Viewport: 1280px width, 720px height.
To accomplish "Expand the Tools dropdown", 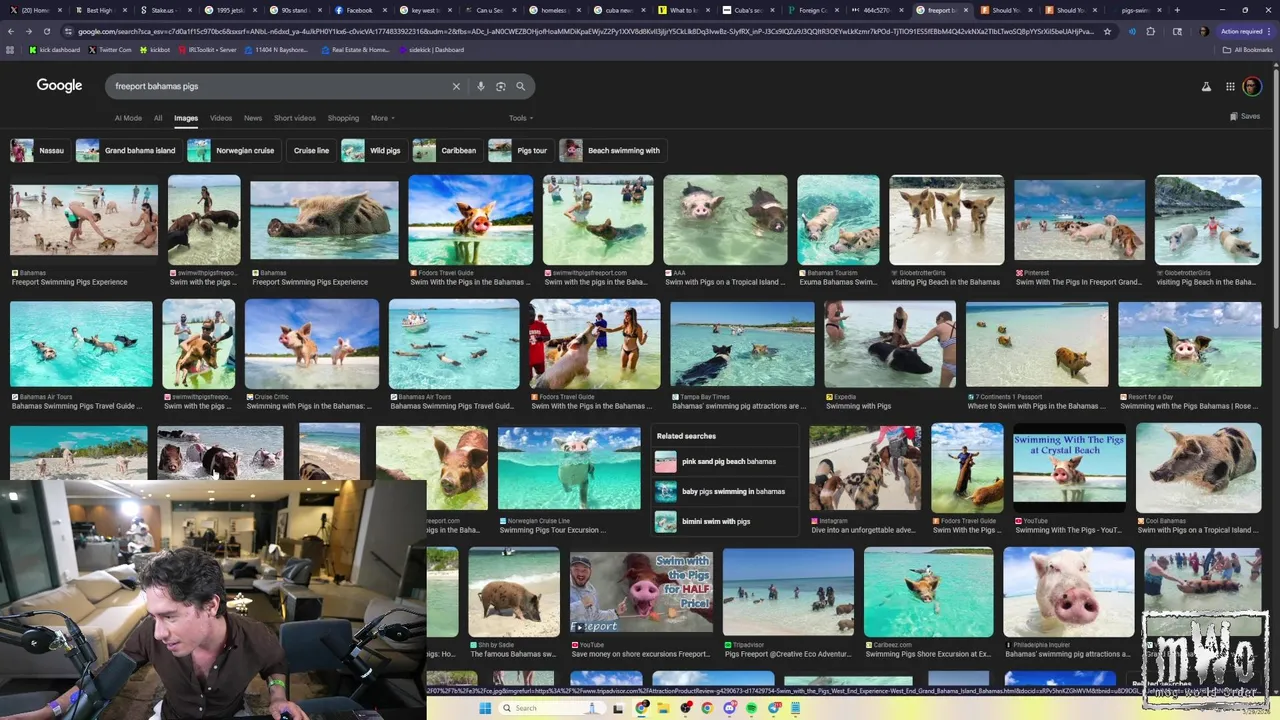I will click(521, 118).
